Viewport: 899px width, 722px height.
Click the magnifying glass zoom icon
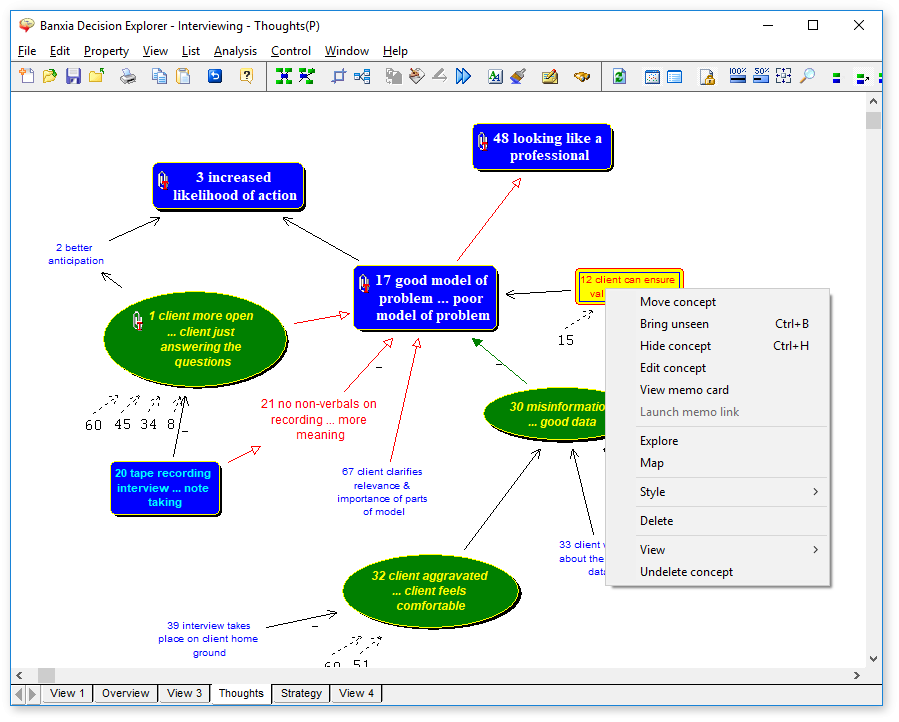(x=807, y=76)
